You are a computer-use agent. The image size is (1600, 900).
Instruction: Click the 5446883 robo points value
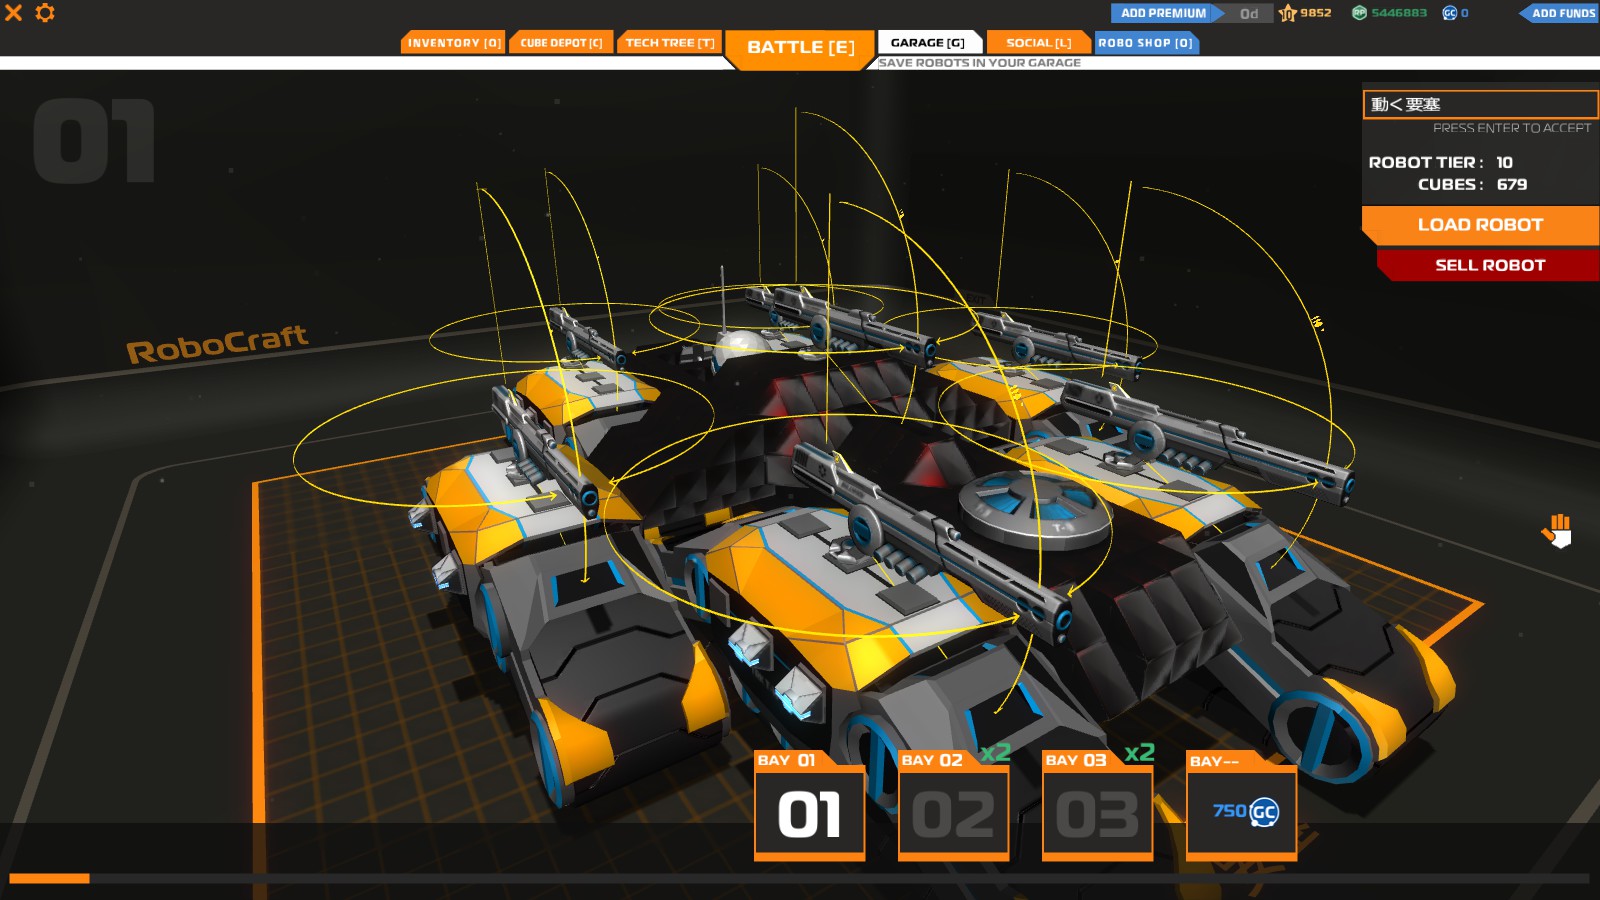[1399, 13]
